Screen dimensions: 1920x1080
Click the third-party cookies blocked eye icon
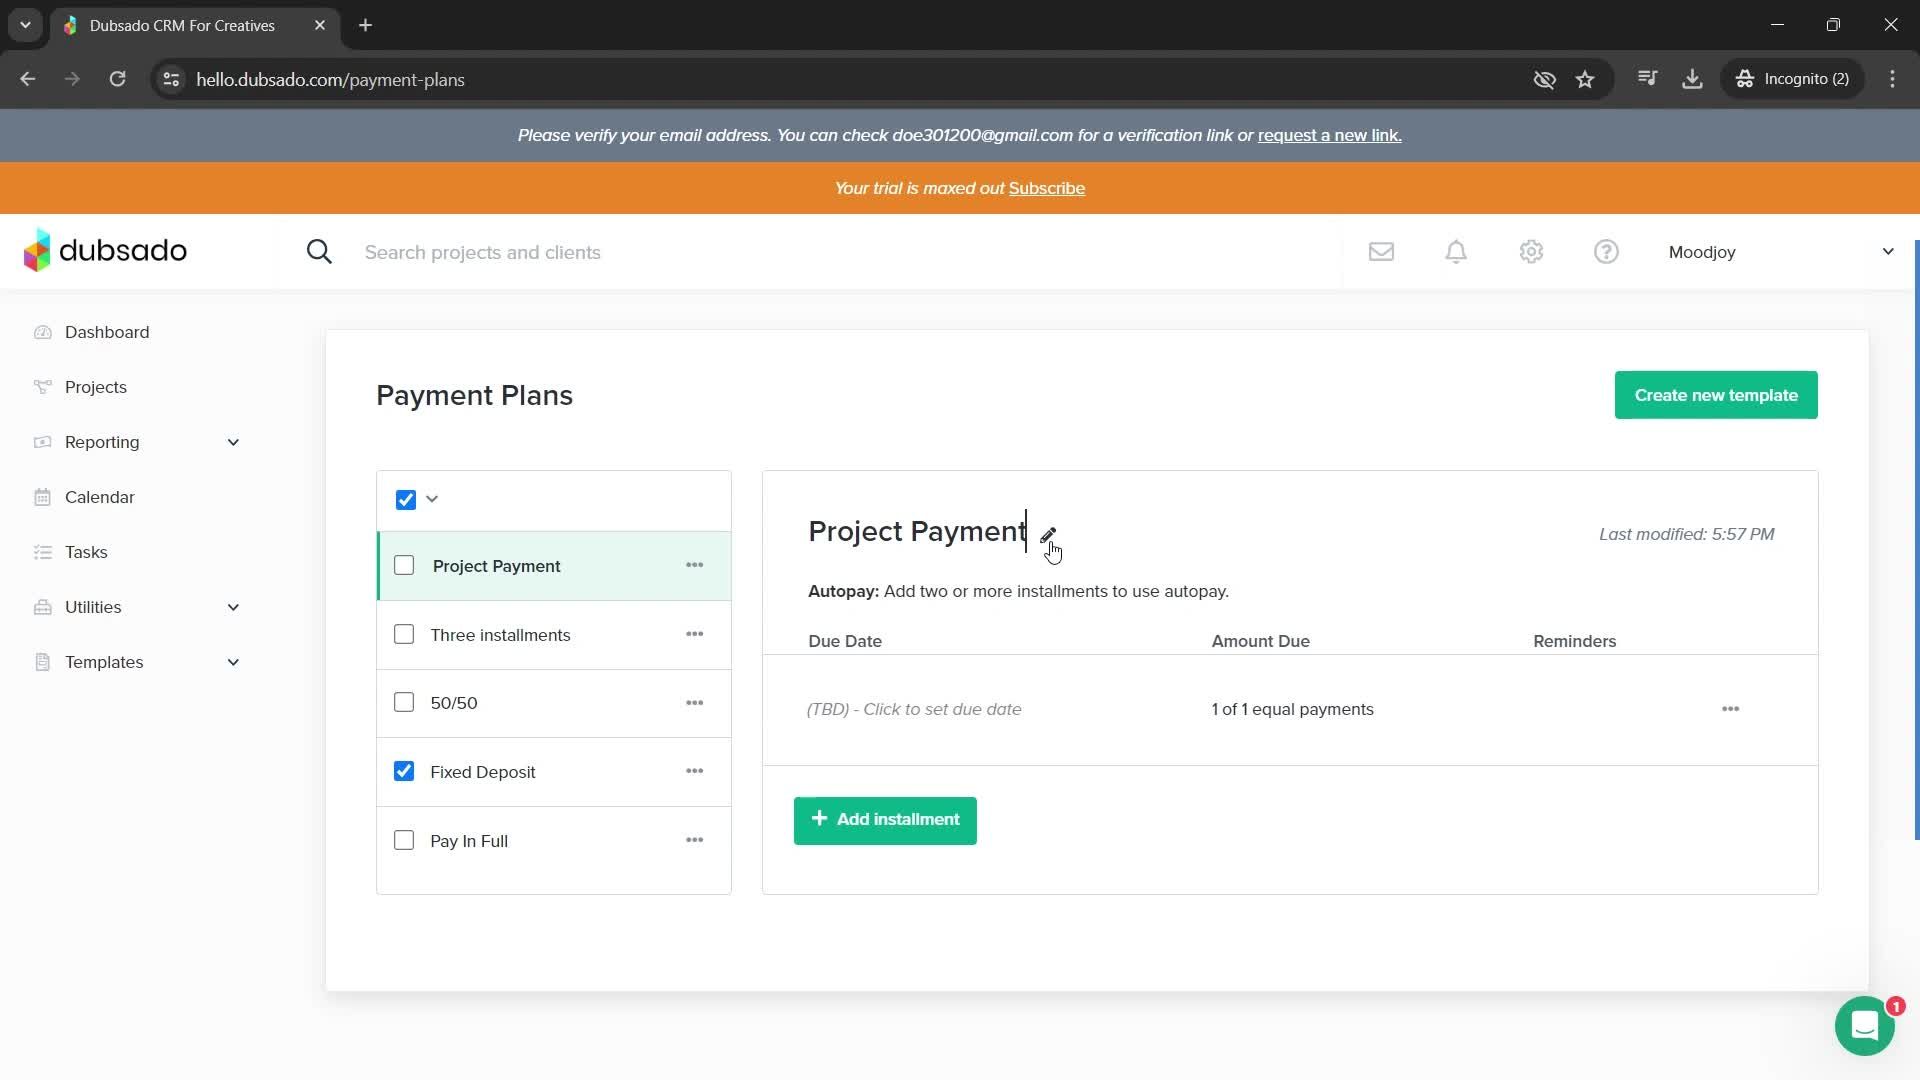click(1544, 79)
